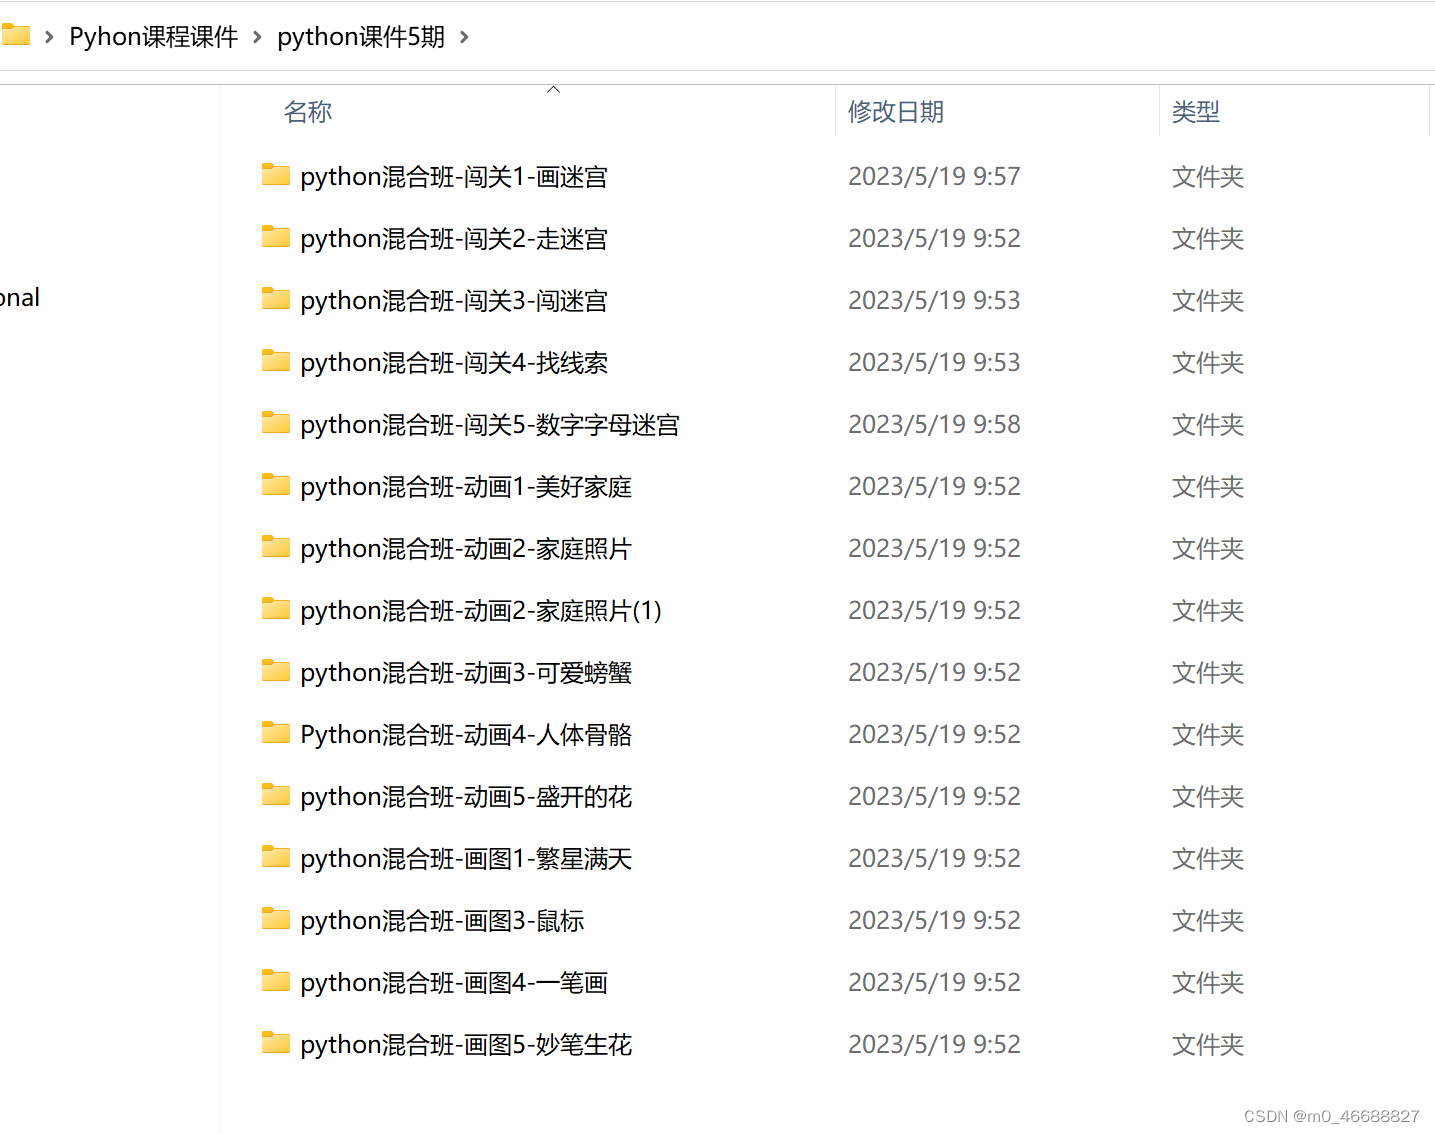
Task: Click folder icon of 动画3-可爱螃蟹
Action: tap(276, 672)
